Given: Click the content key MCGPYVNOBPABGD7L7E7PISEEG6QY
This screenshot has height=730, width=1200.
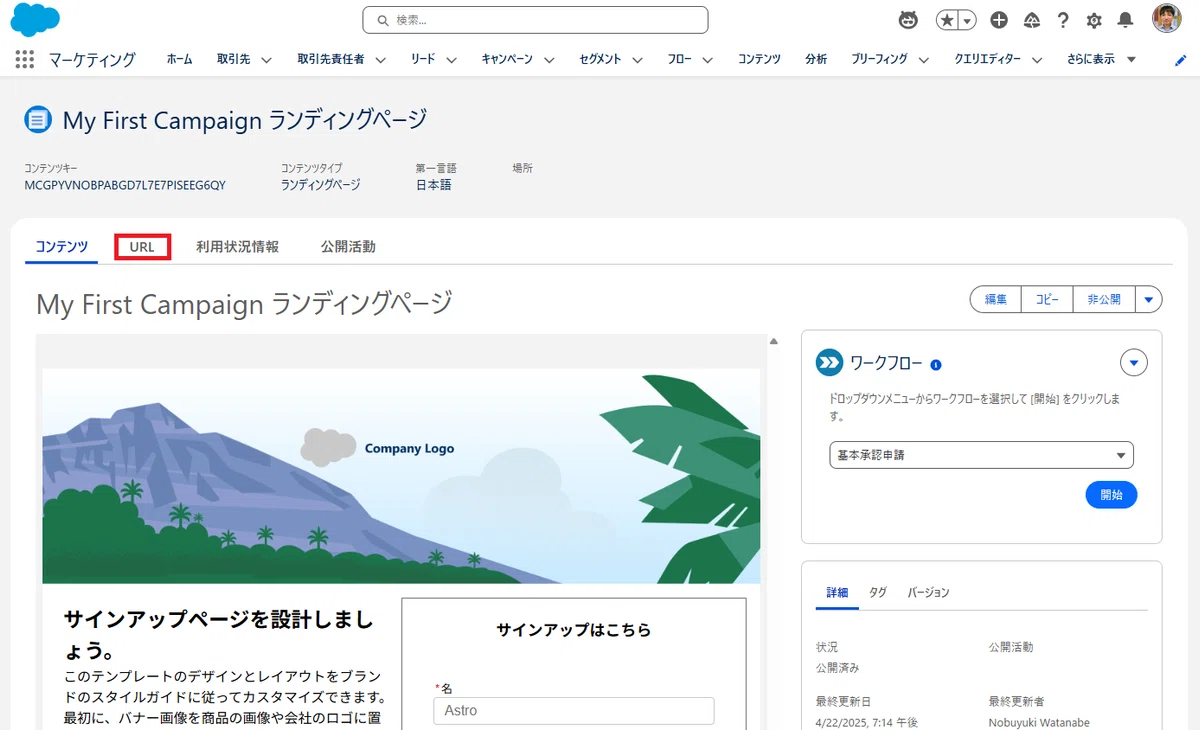Looking at the screenshot, I should click(x=125, y=185).
